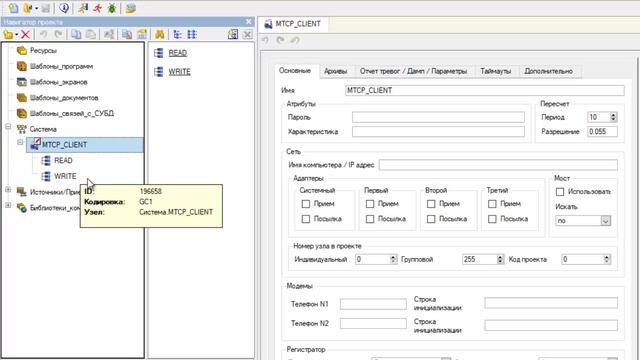Delete the selected item with the red X icon
Image resolution: width=640 pixels, height=360 pixels.
25,35
